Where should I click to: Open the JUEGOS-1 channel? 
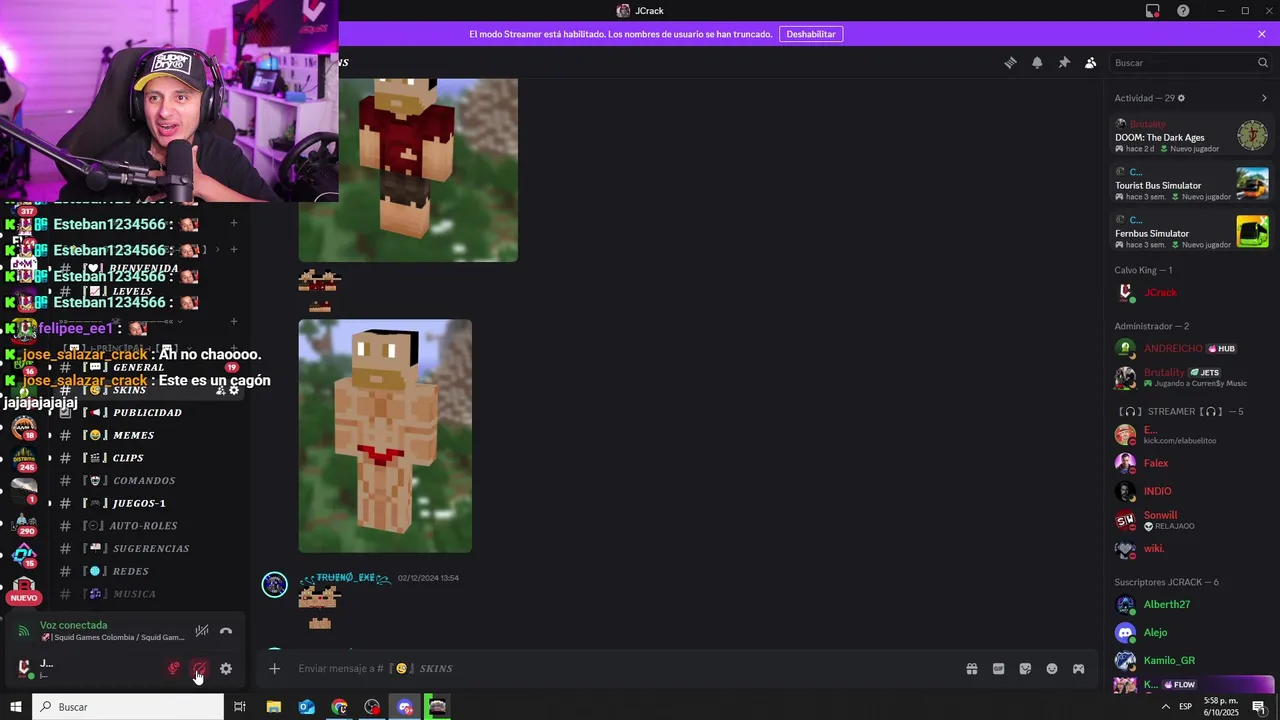click(139, 504)
